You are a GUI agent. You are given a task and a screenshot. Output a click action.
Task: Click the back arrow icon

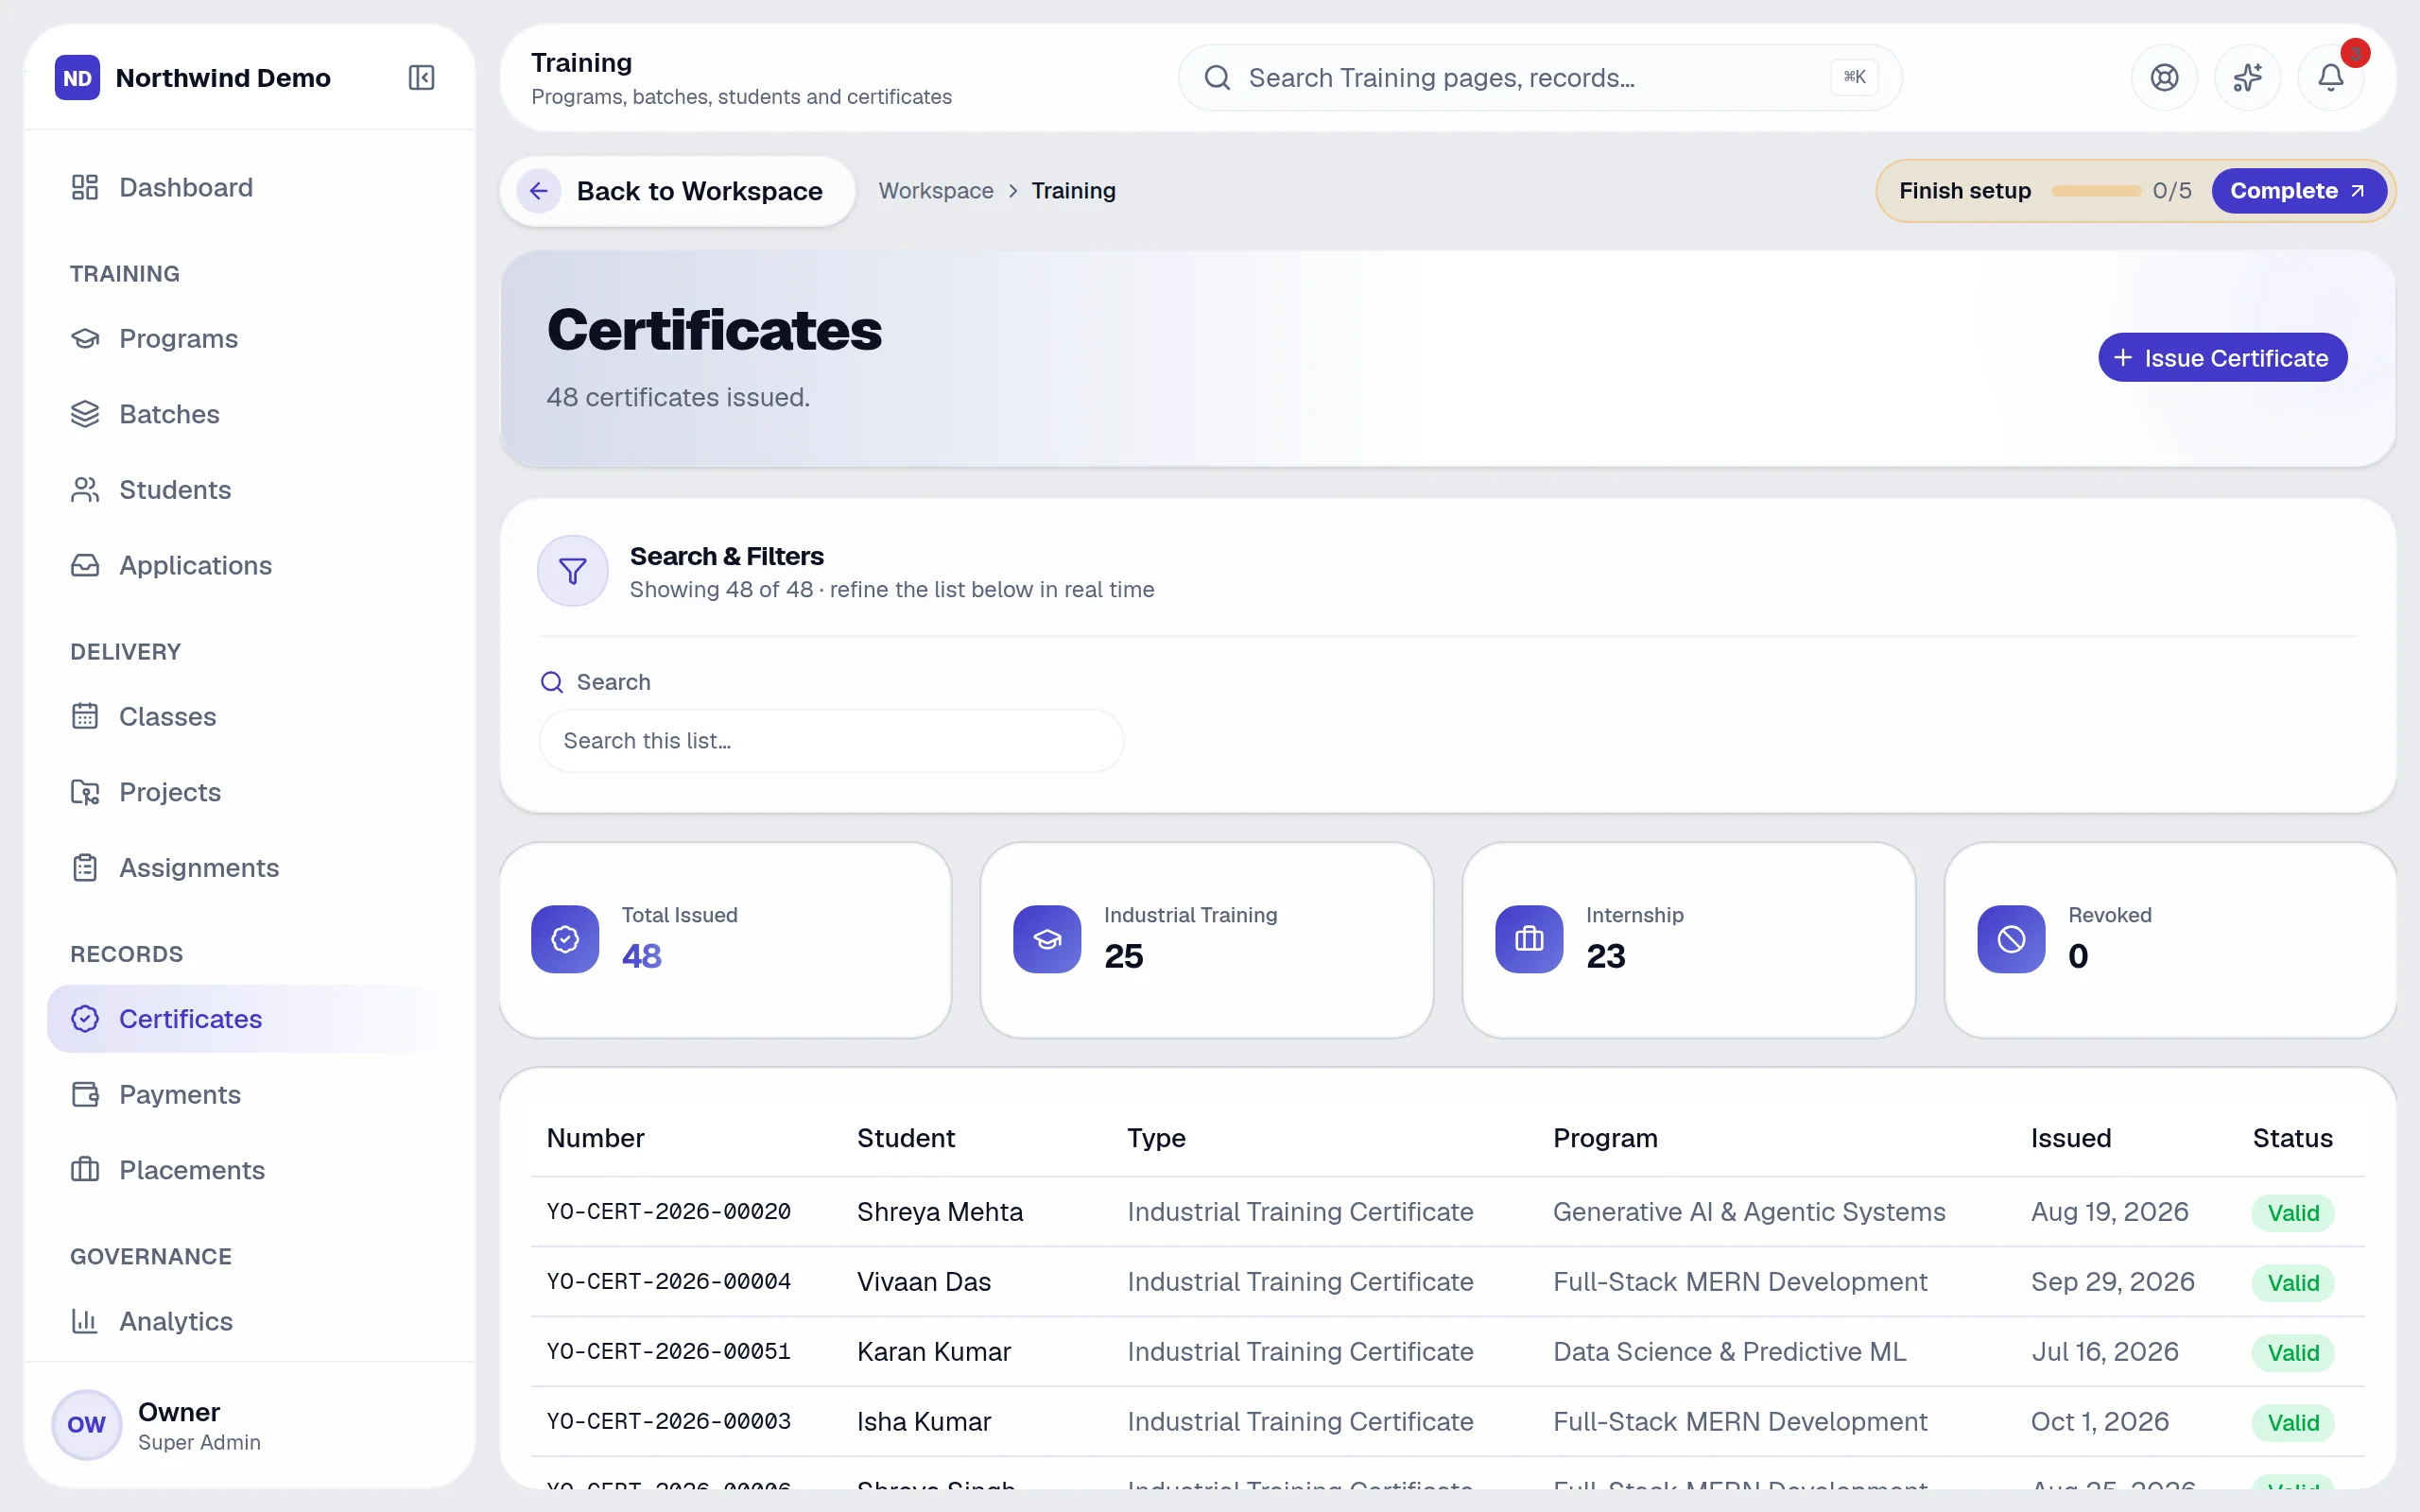coord(539,191)
